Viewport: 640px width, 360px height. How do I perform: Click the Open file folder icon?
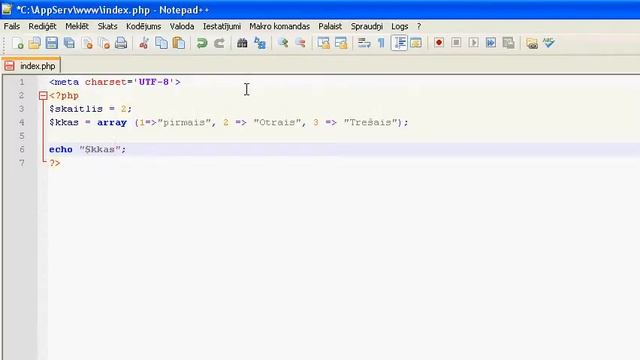(x=35, y=43)
